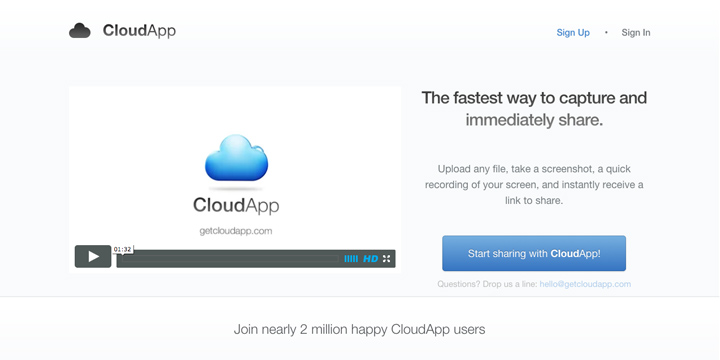
Task: Click the blue cloud video thumbnail
Action: coord(236,158)
